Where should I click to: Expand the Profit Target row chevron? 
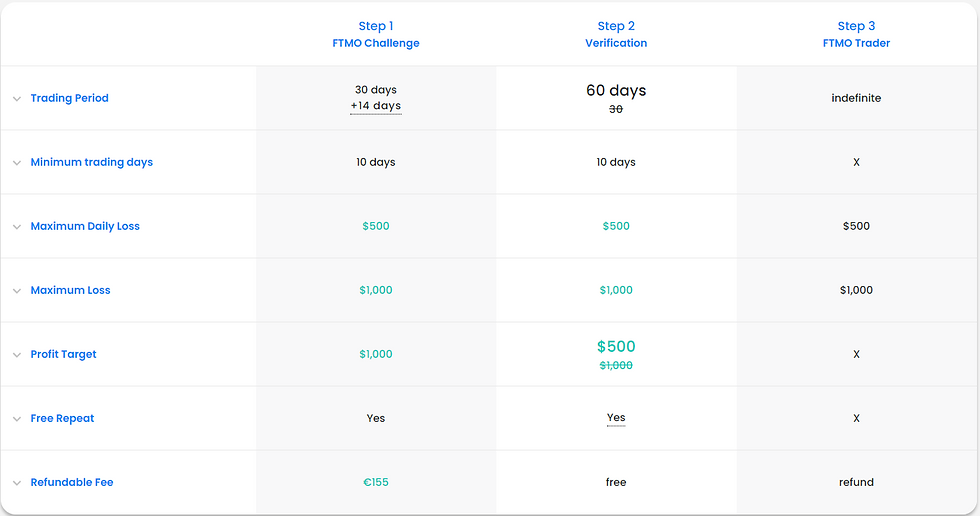click(x=17, y=355)
